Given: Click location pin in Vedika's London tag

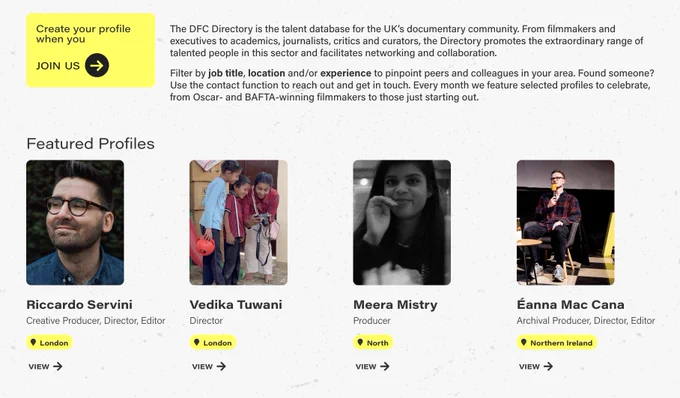Looking at the screenshot, I should click(196, 343).
